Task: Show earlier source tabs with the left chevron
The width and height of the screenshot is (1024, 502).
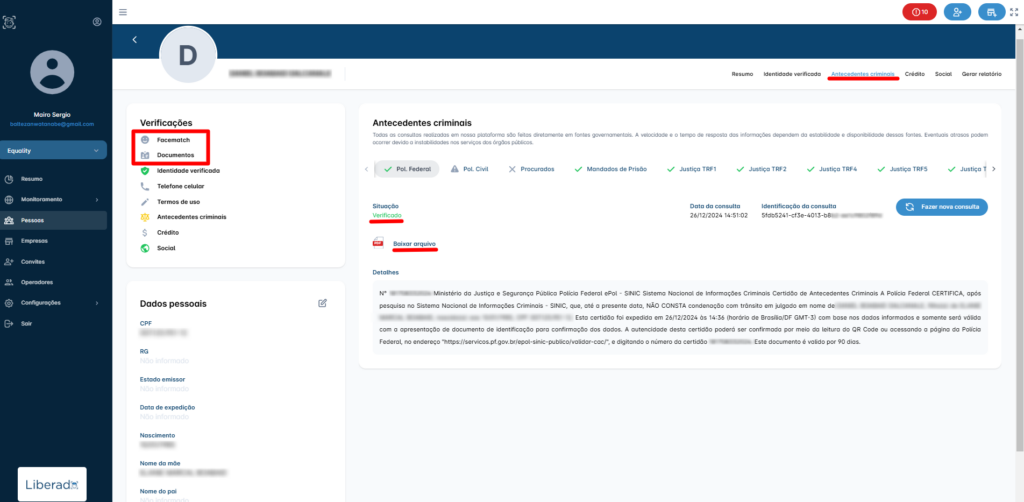Action: pos(366,169)
